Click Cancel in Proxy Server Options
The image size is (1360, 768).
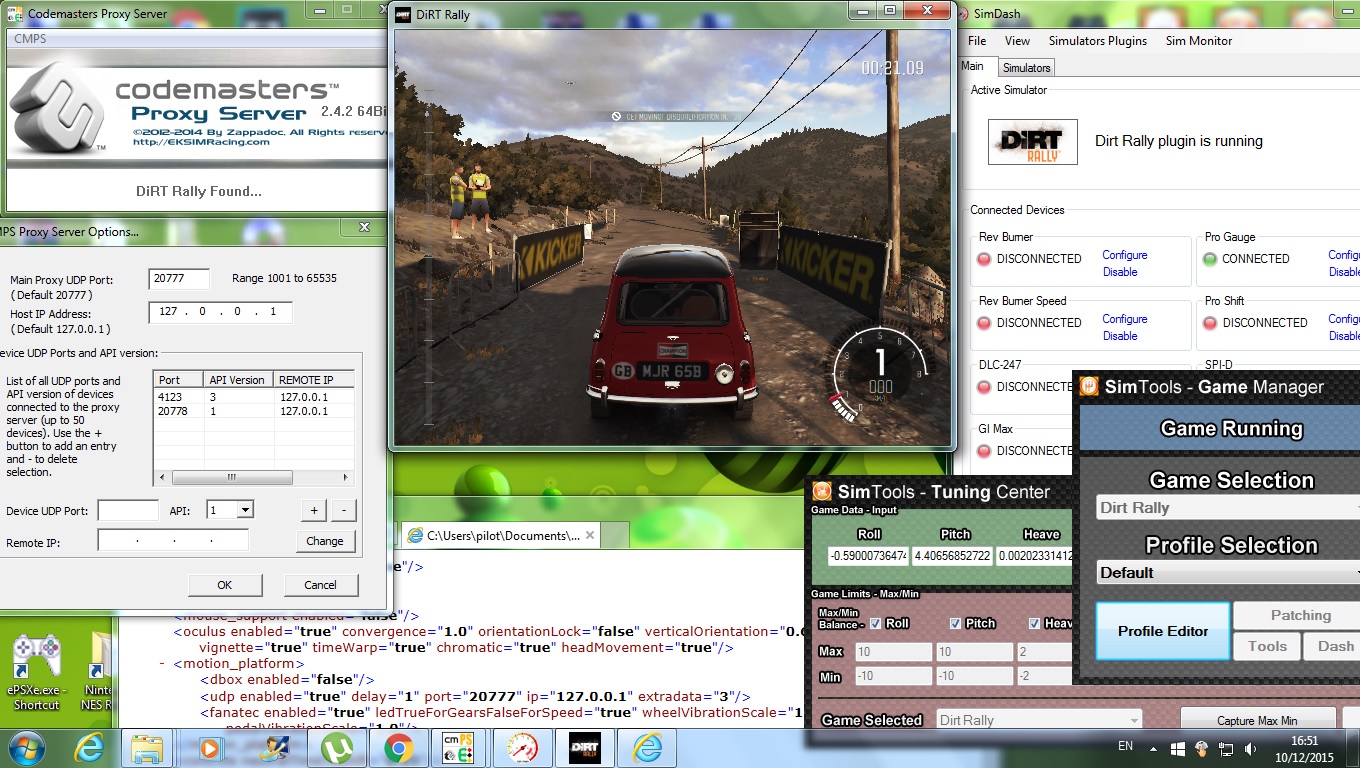pyautogui.click(x=320, y=585)
